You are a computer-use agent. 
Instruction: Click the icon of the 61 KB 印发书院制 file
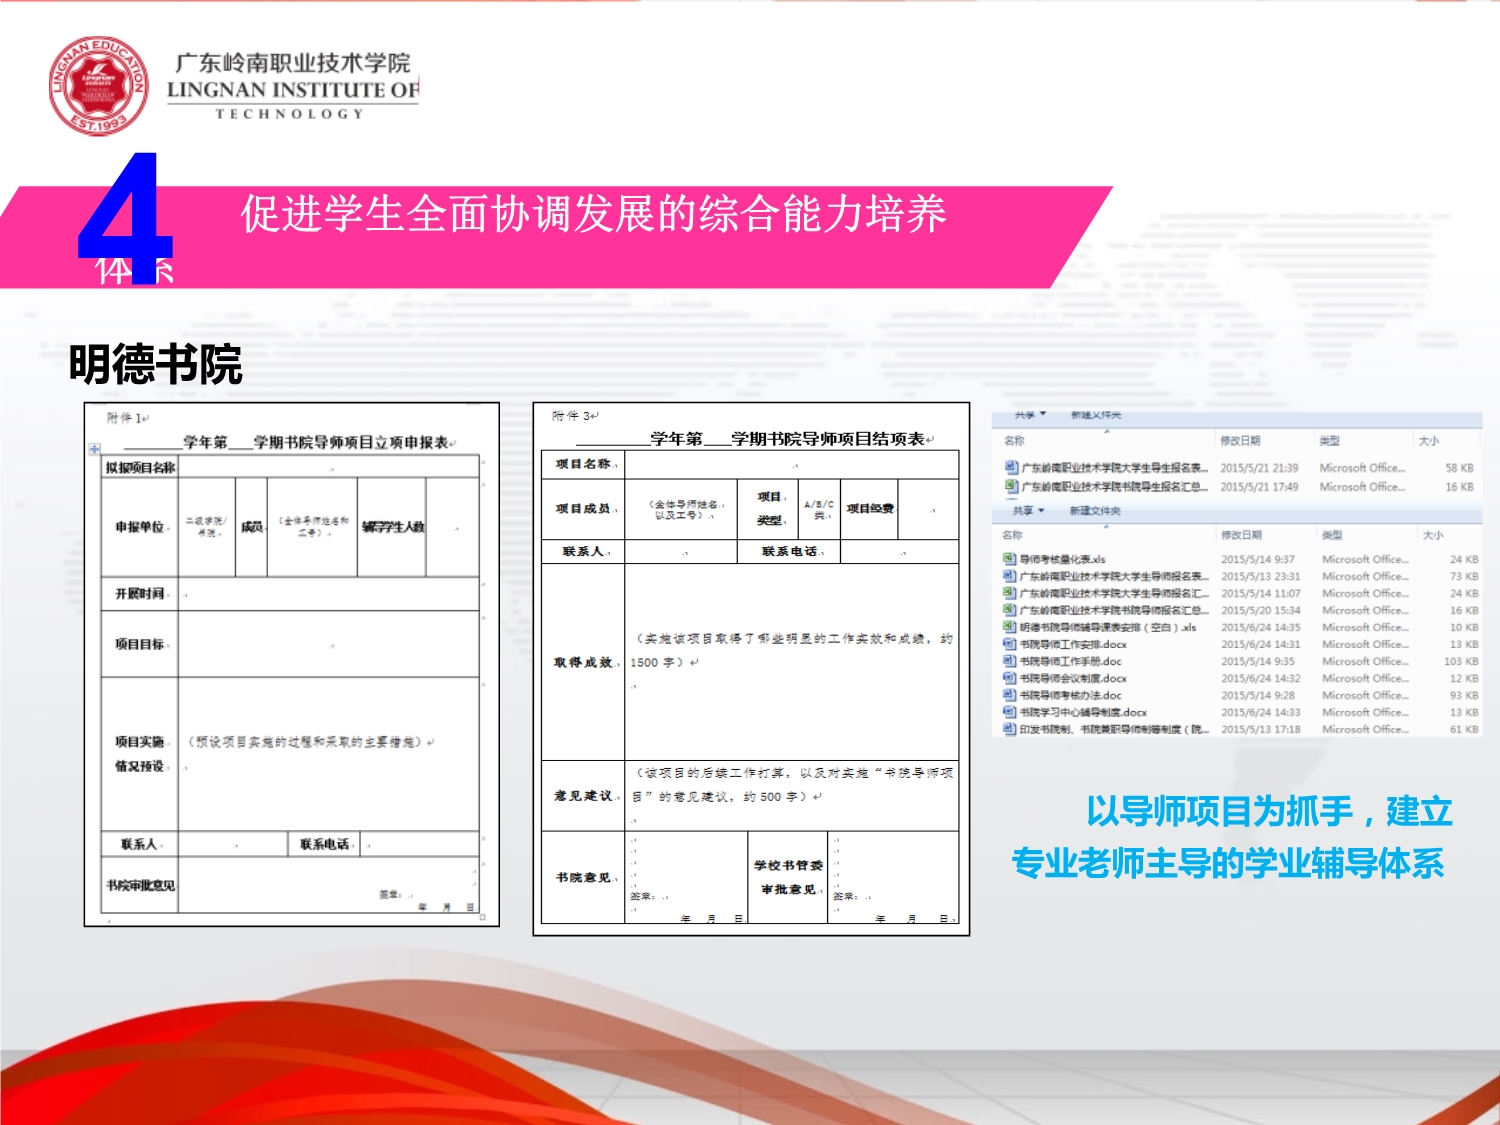click(x=1010, y=730)
